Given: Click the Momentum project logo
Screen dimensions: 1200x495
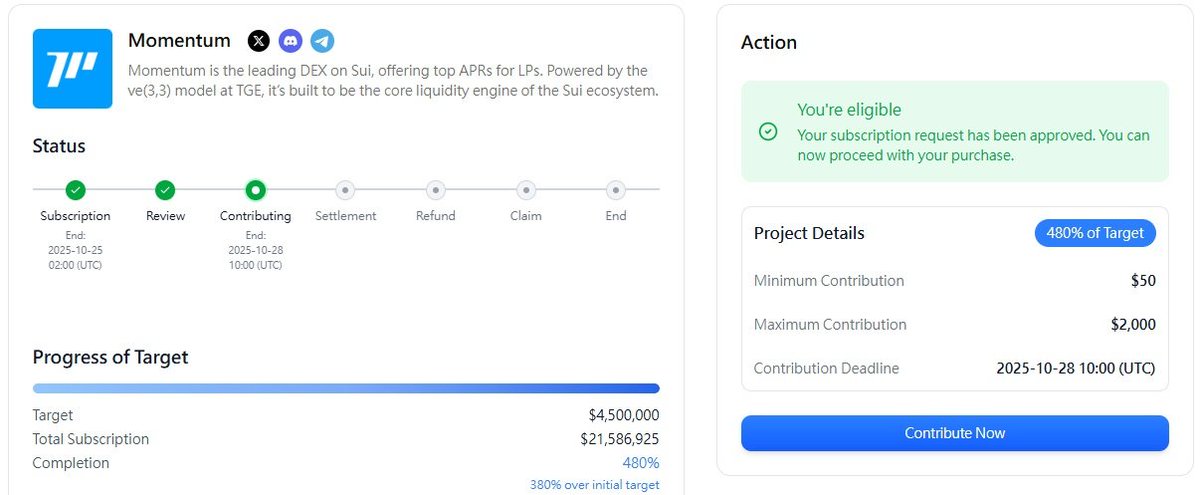Looking at the screenshot, I should 72,69.
